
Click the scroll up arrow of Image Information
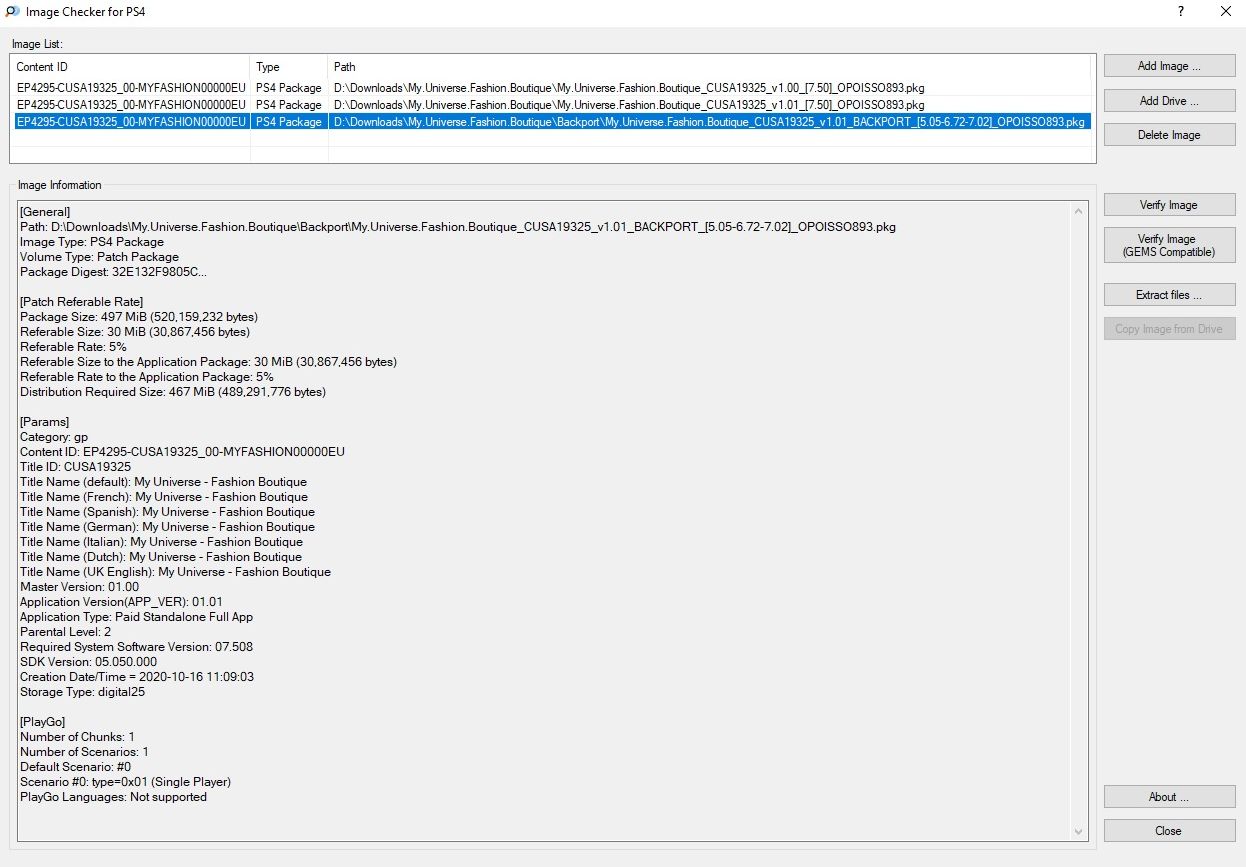click(1078, 211)
